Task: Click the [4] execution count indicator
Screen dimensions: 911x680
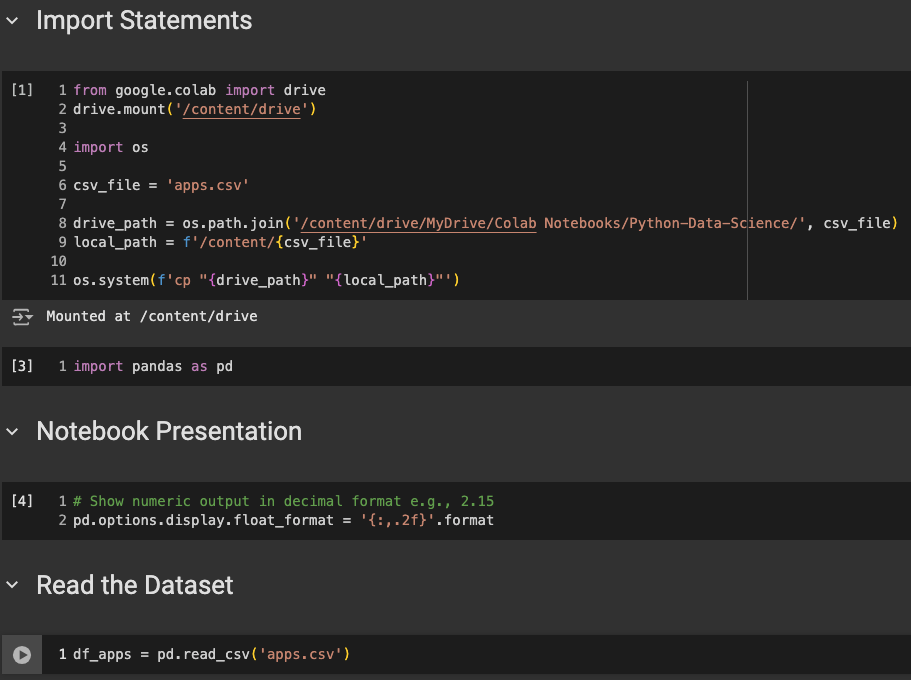Action: (x=22, y=501)
